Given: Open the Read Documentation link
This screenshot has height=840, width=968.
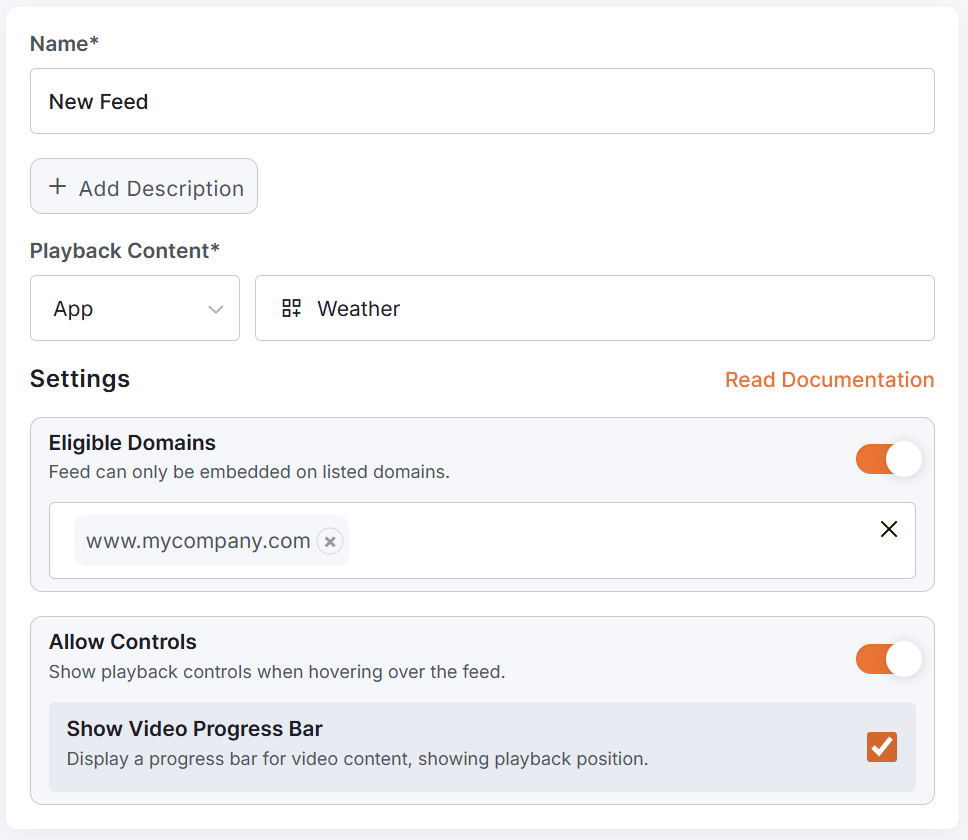Looking at the screenshot, I should point(829,380).
